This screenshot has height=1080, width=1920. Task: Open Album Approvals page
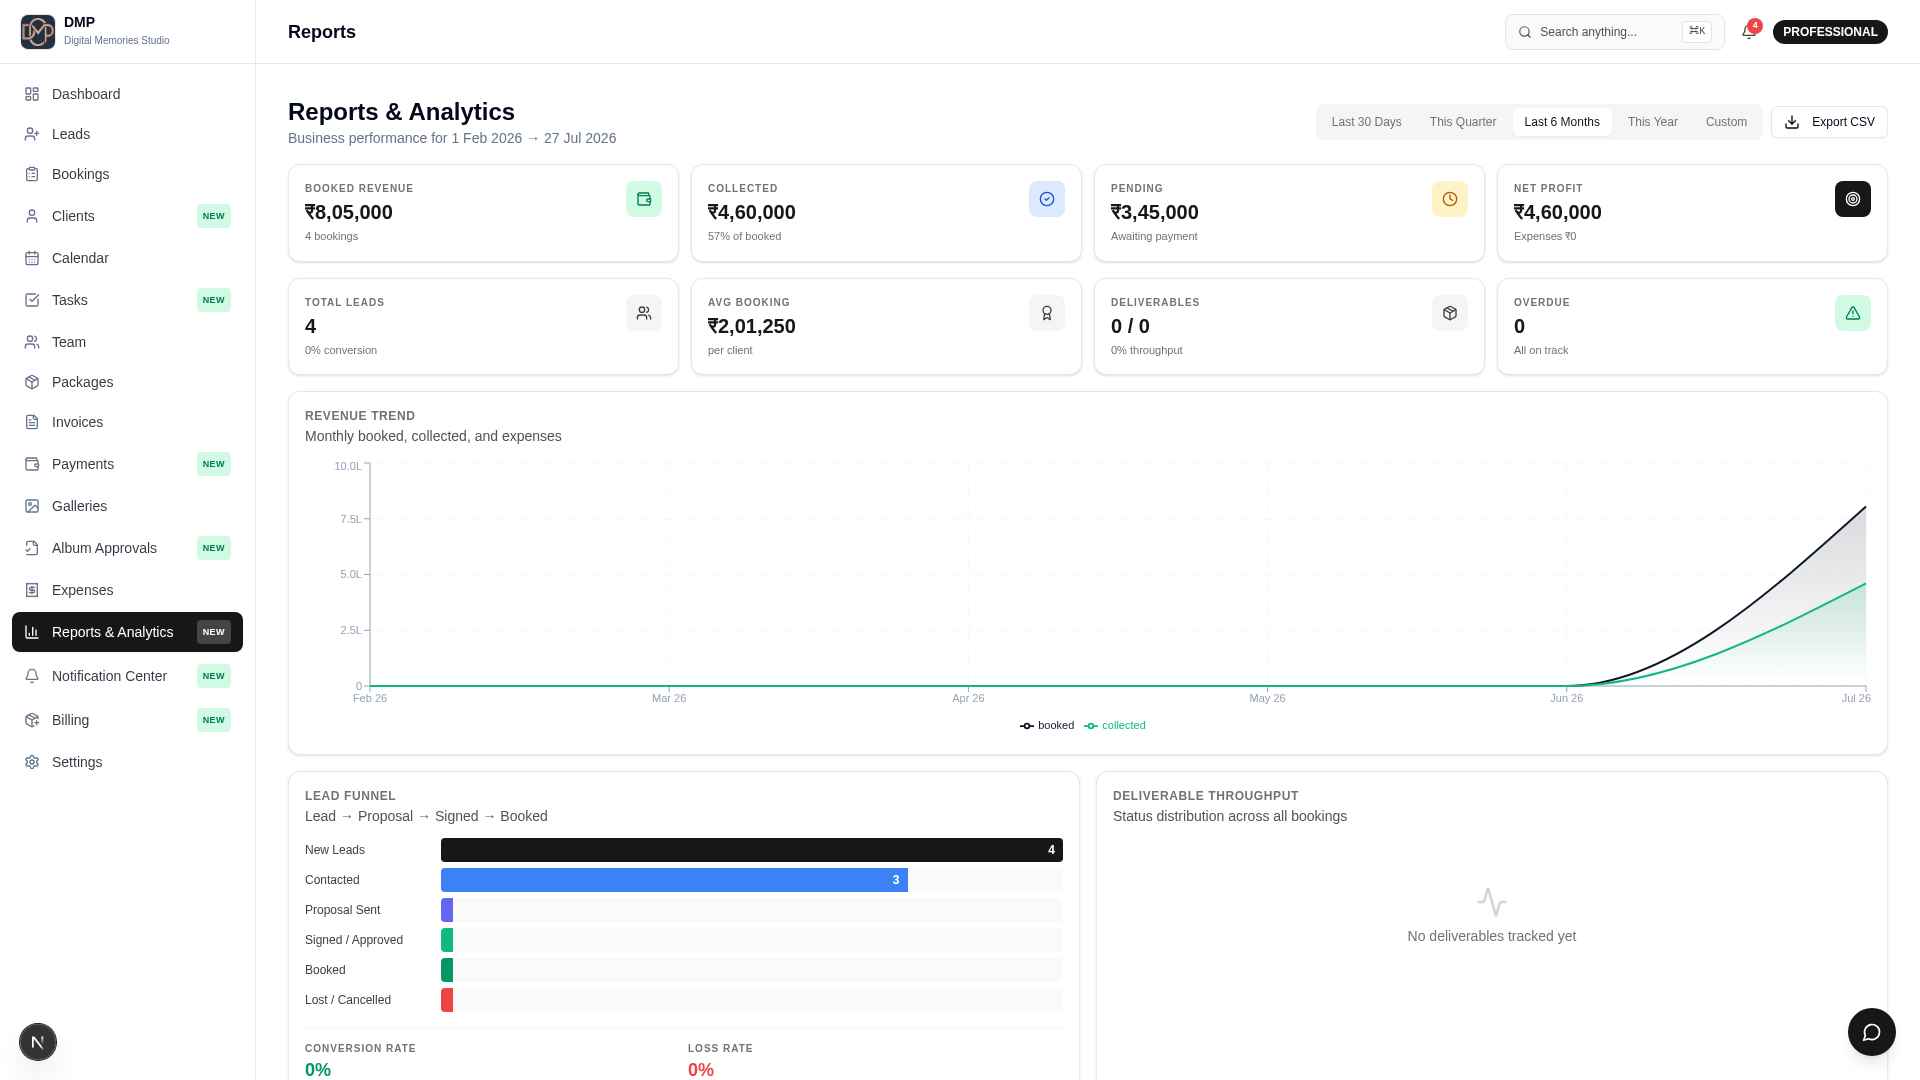pyautogui.click(x=127, y=548)
